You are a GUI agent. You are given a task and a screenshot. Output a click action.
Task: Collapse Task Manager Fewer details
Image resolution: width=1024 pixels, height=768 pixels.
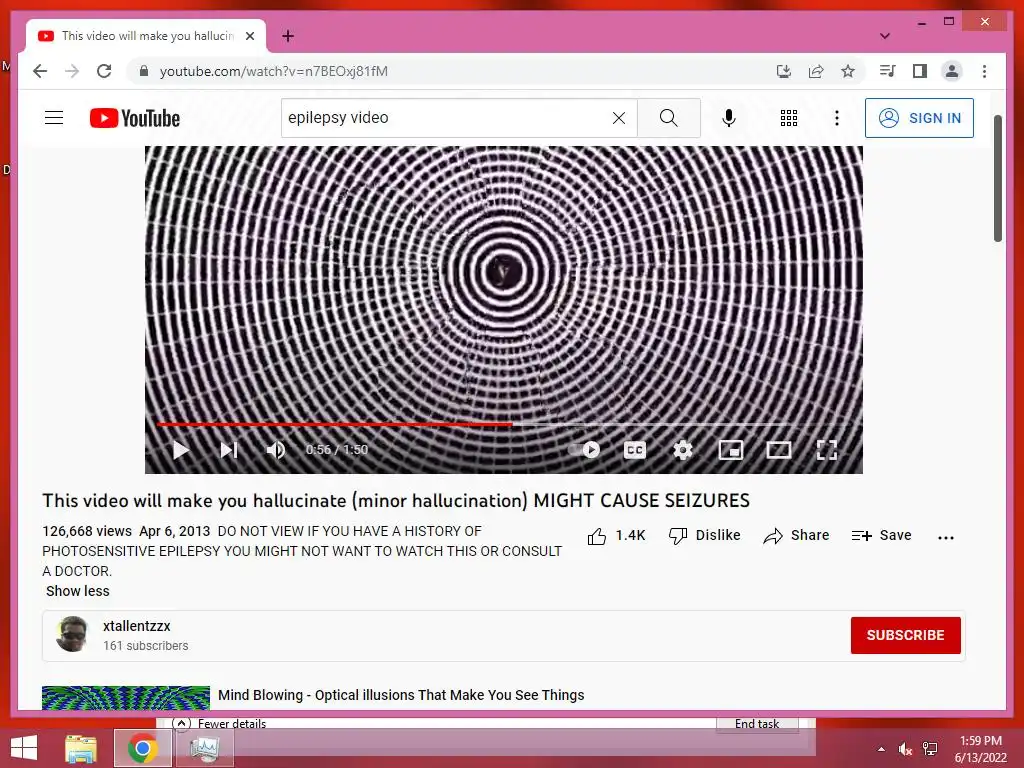(x=220, y=723)
